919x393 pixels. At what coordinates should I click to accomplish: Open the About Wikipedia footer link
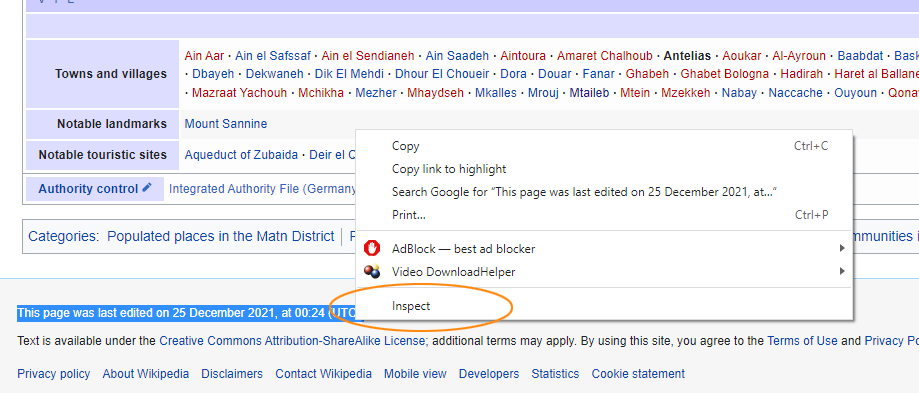[x=146, y=374]
